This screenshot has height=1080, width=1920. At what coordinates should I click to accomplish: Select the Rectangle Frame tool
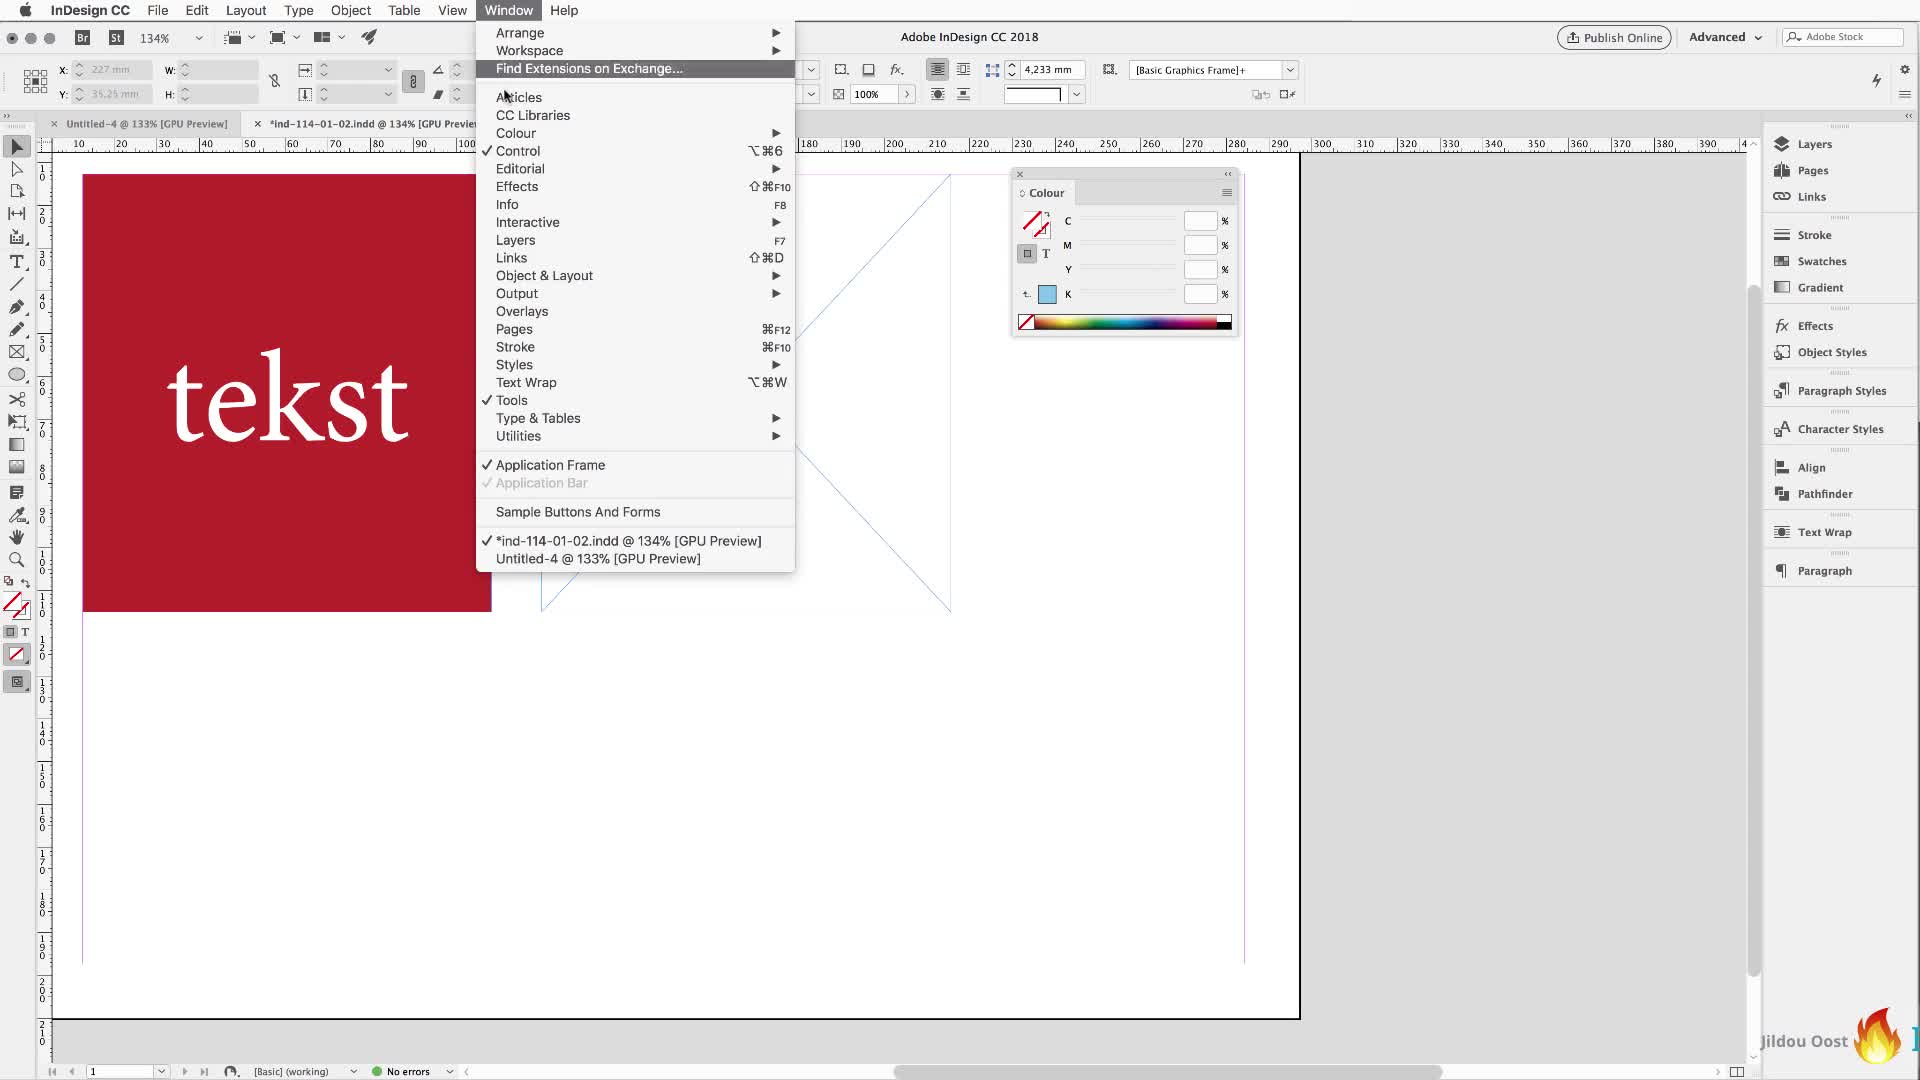click(17, 352)
